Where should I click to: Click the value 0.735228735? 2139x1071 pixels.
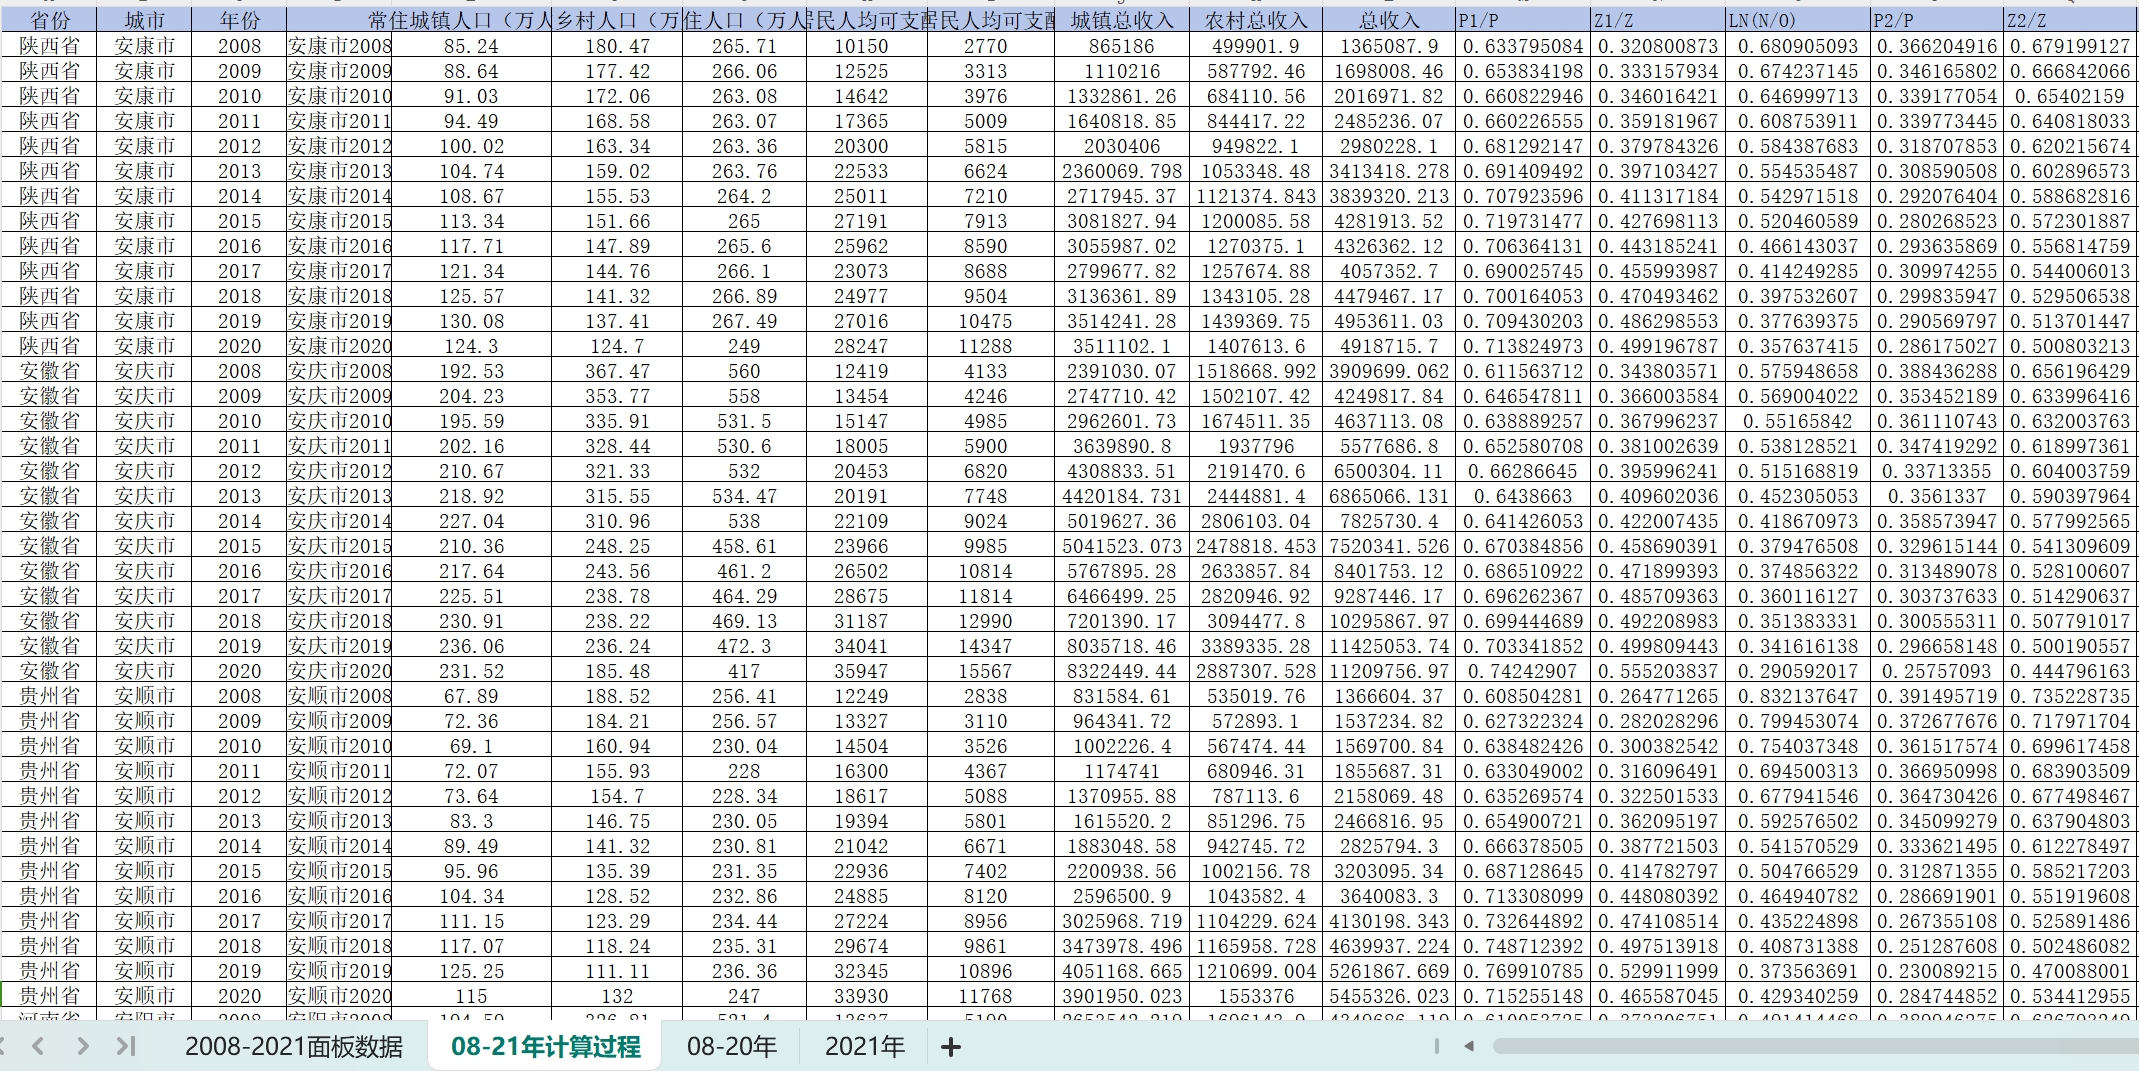(2071, 696)
